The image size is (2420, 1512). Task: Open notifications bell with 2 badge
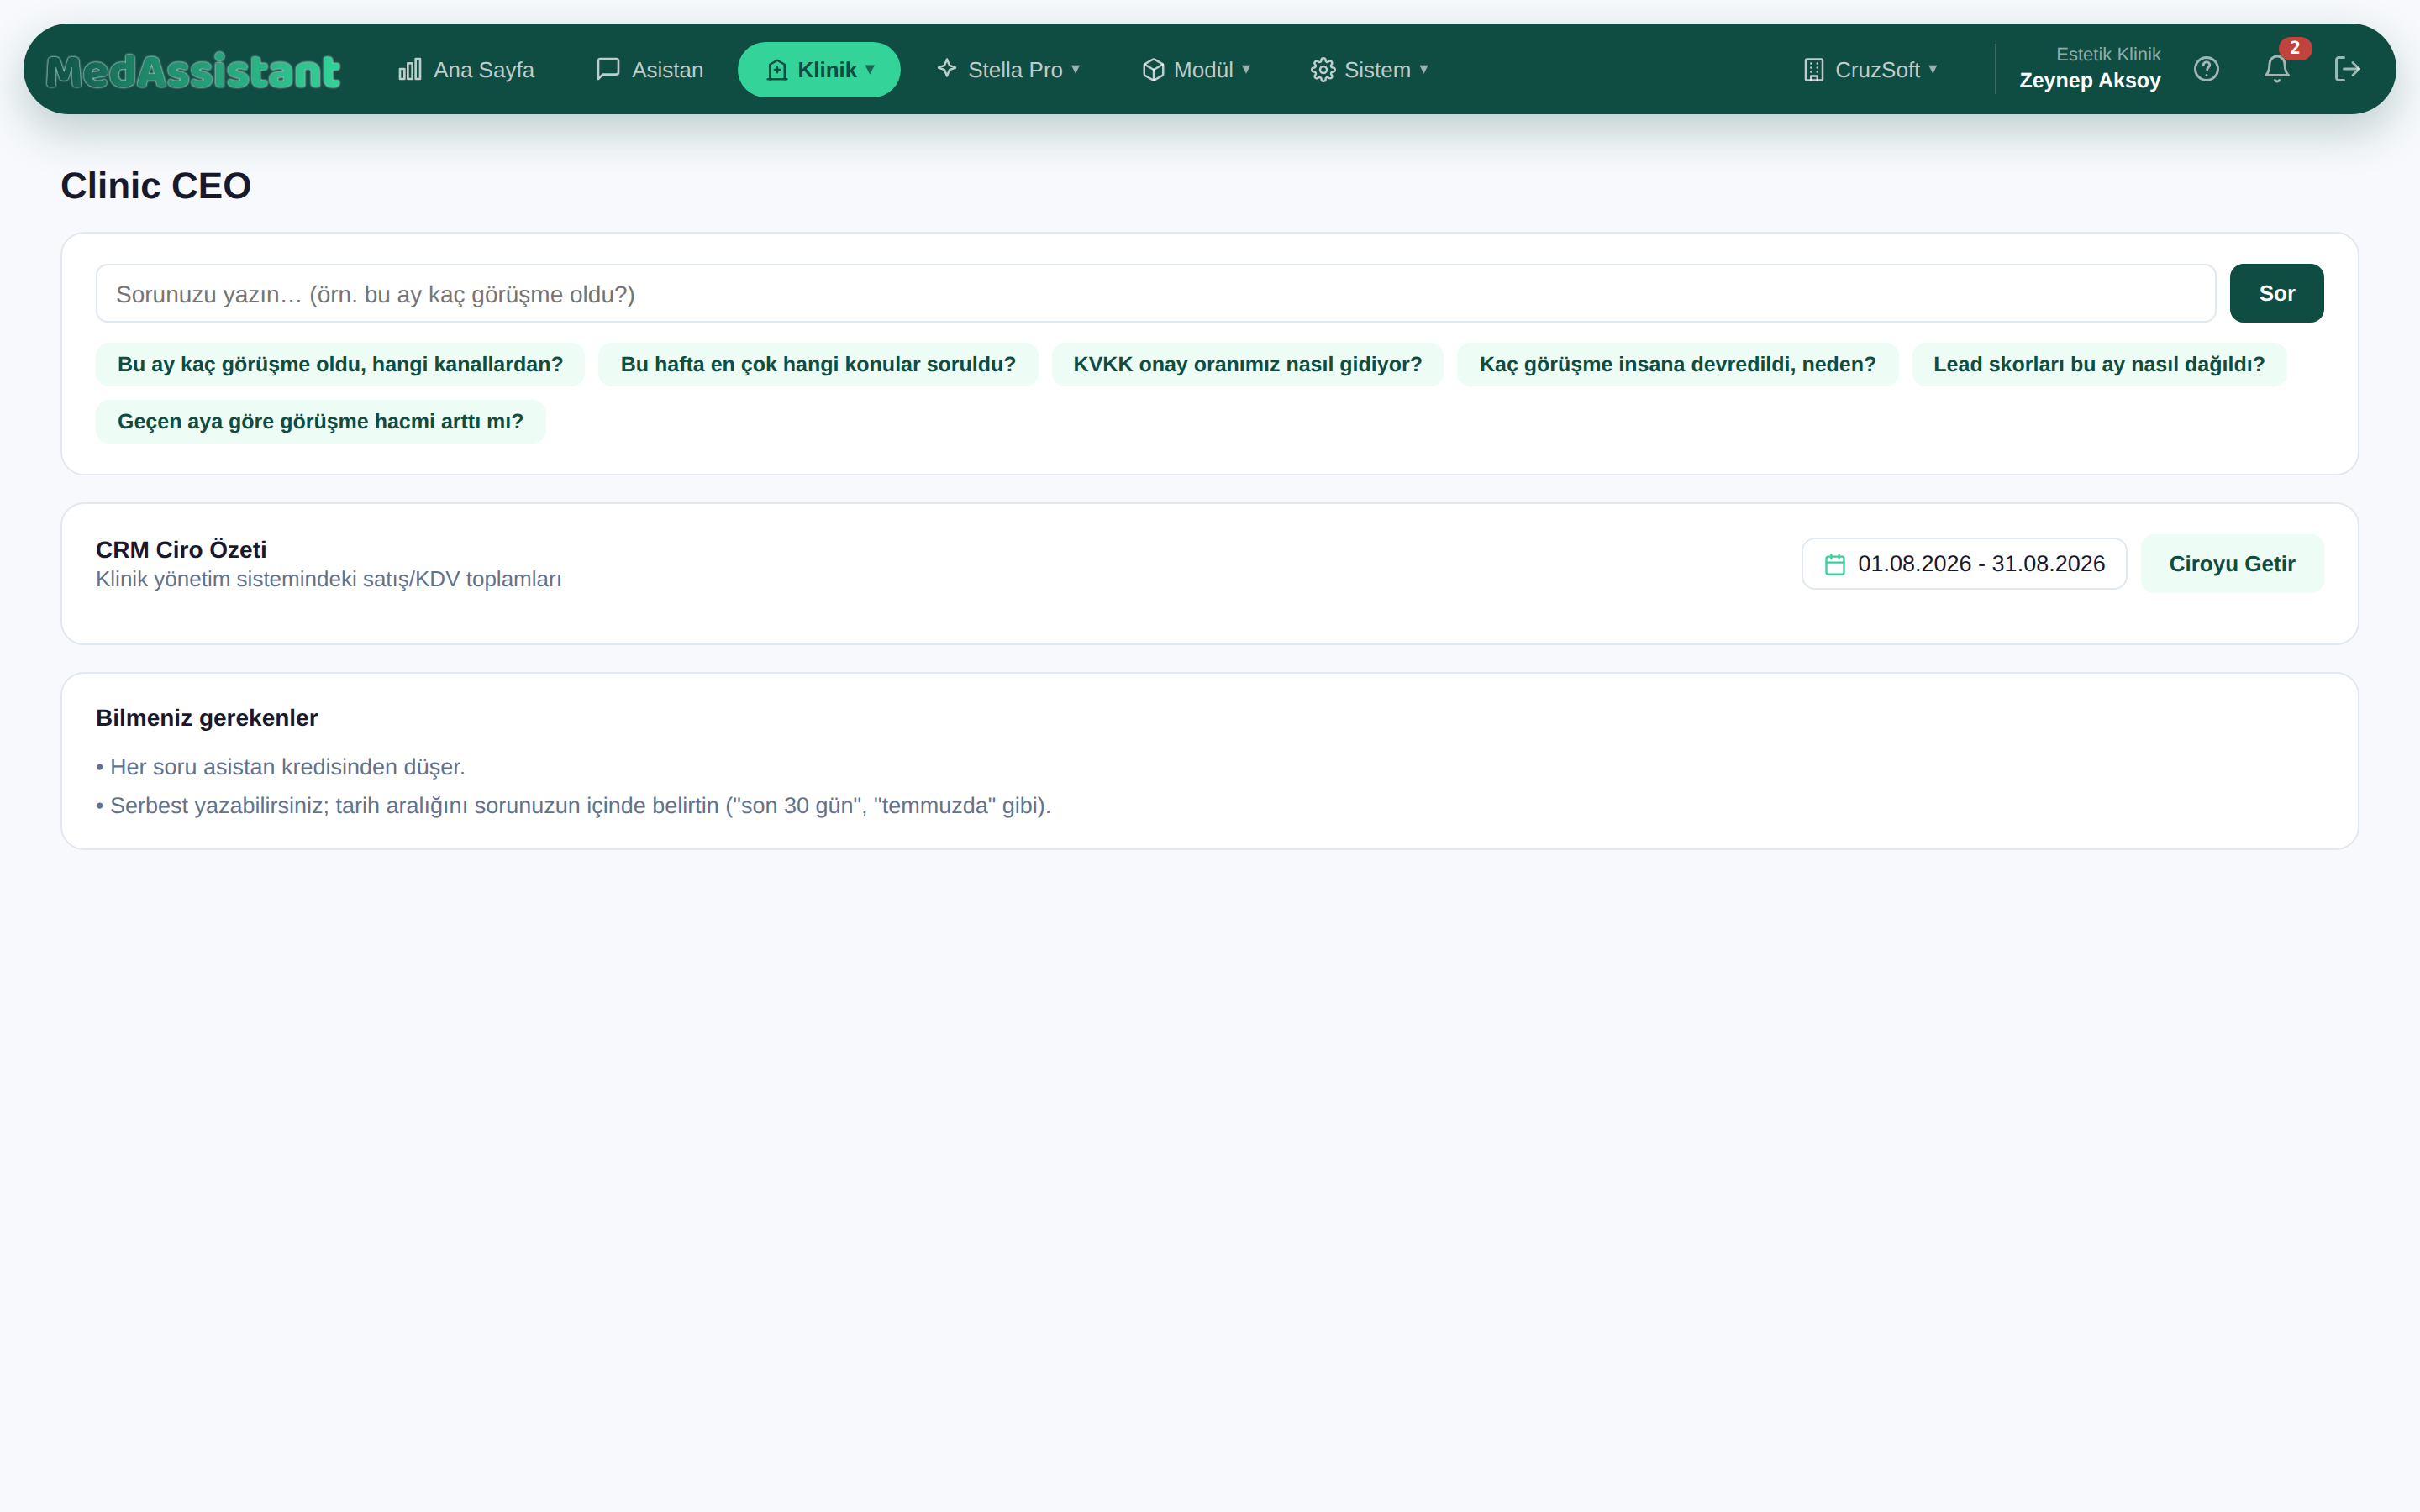2277,69
